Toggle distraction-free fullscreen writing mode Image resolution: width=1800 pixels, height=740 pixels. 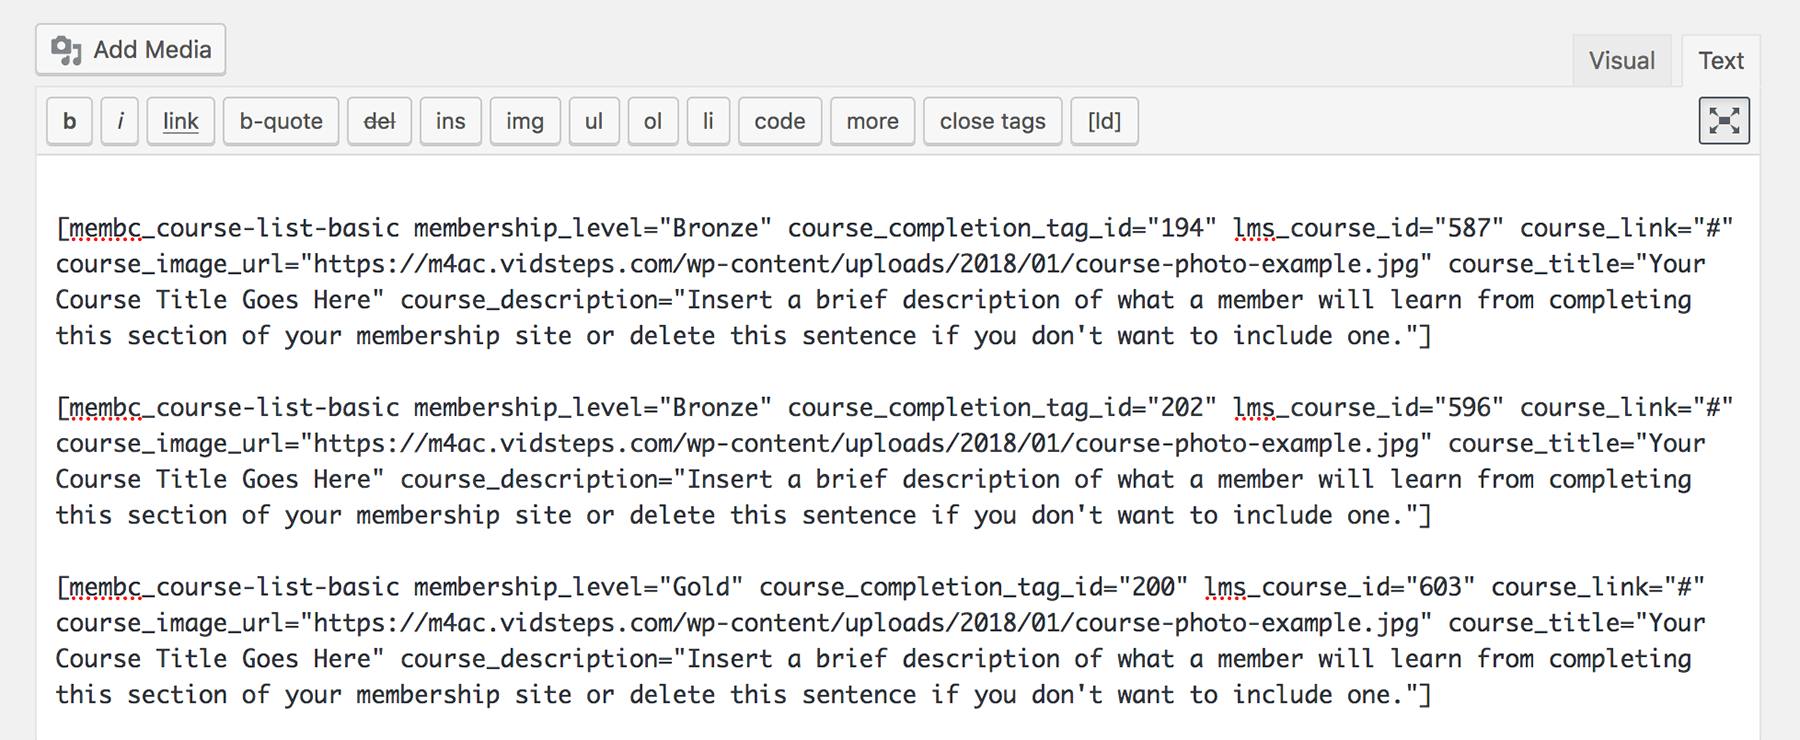tap(1724, 121)
